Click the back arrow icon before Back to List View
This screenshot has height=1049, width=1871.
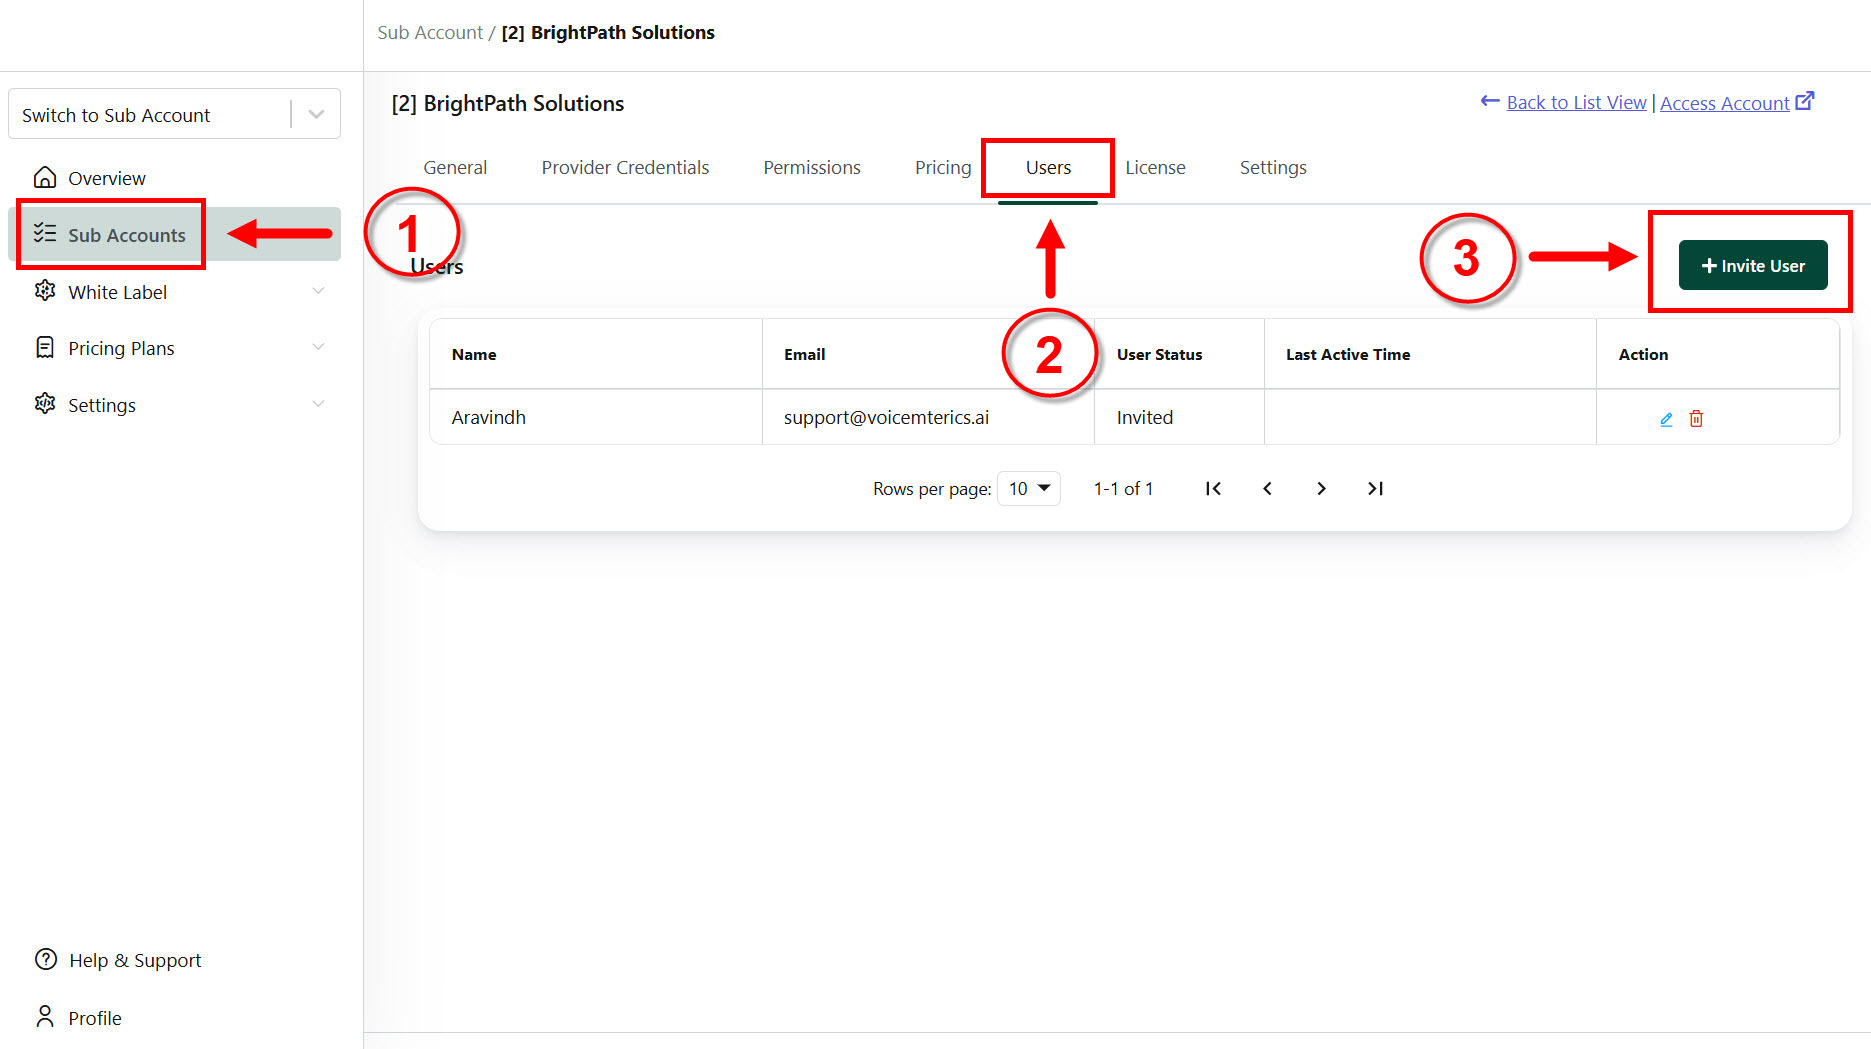tap(1490, 101)
